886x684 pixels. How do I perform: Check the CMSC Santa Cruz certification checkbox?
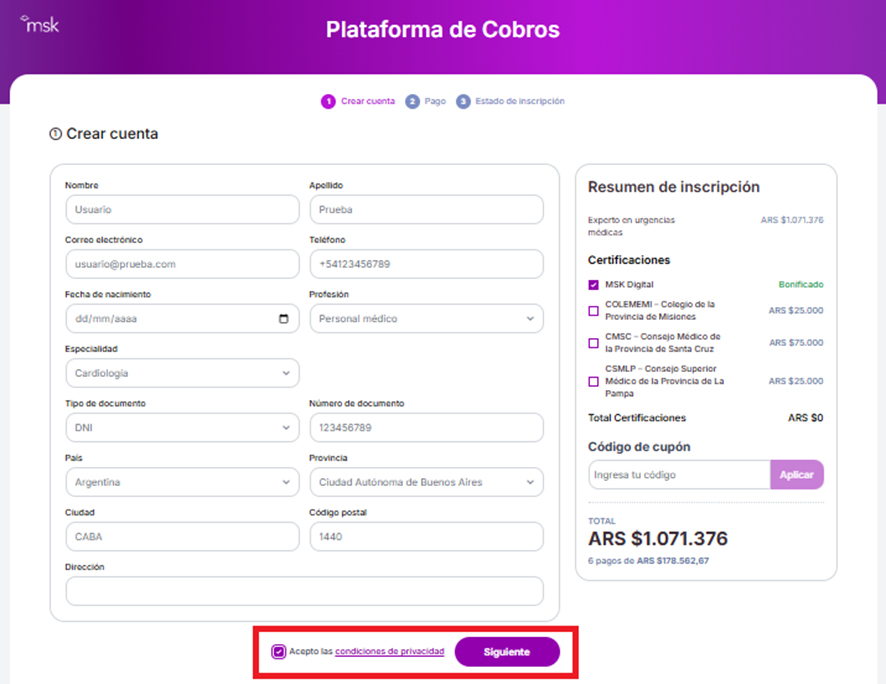tap(593, 343)
